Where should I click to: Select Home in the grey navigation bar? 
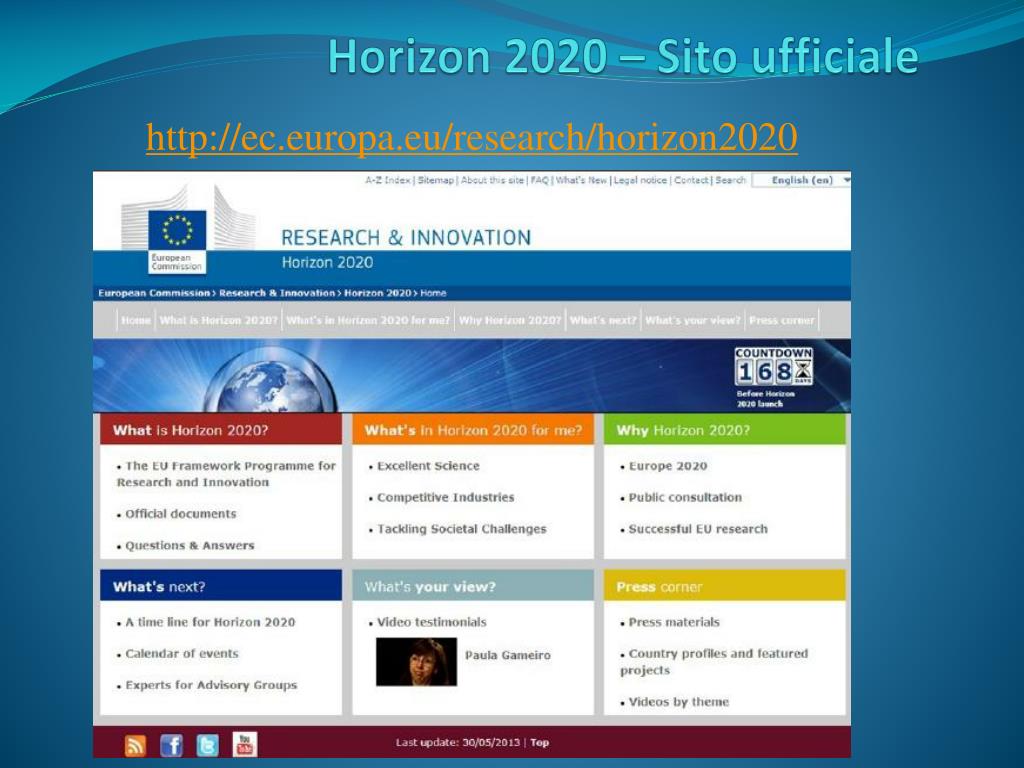(136, 320)
